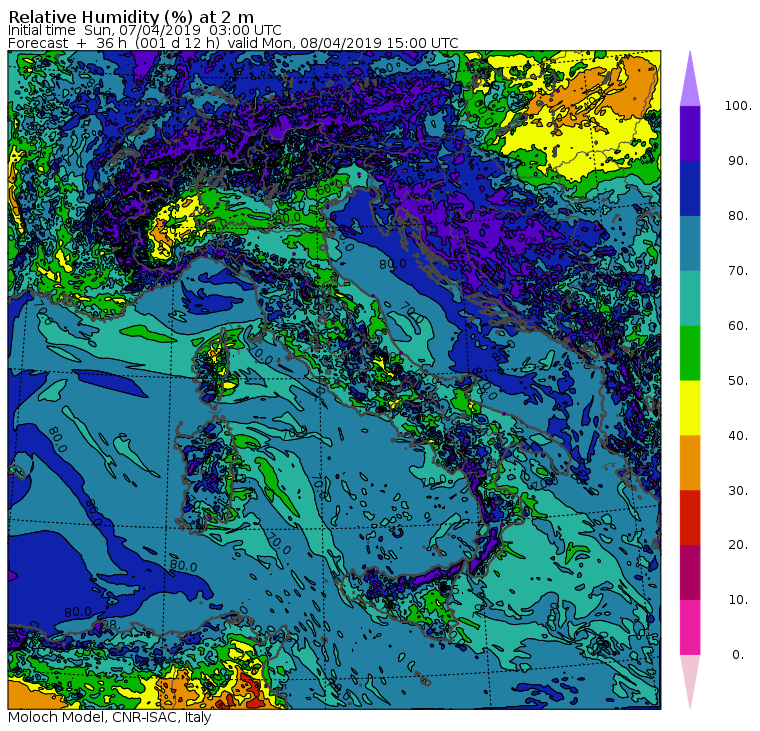
Task: Pick the green 50–60 legend segment
Action: coord(690,353)
